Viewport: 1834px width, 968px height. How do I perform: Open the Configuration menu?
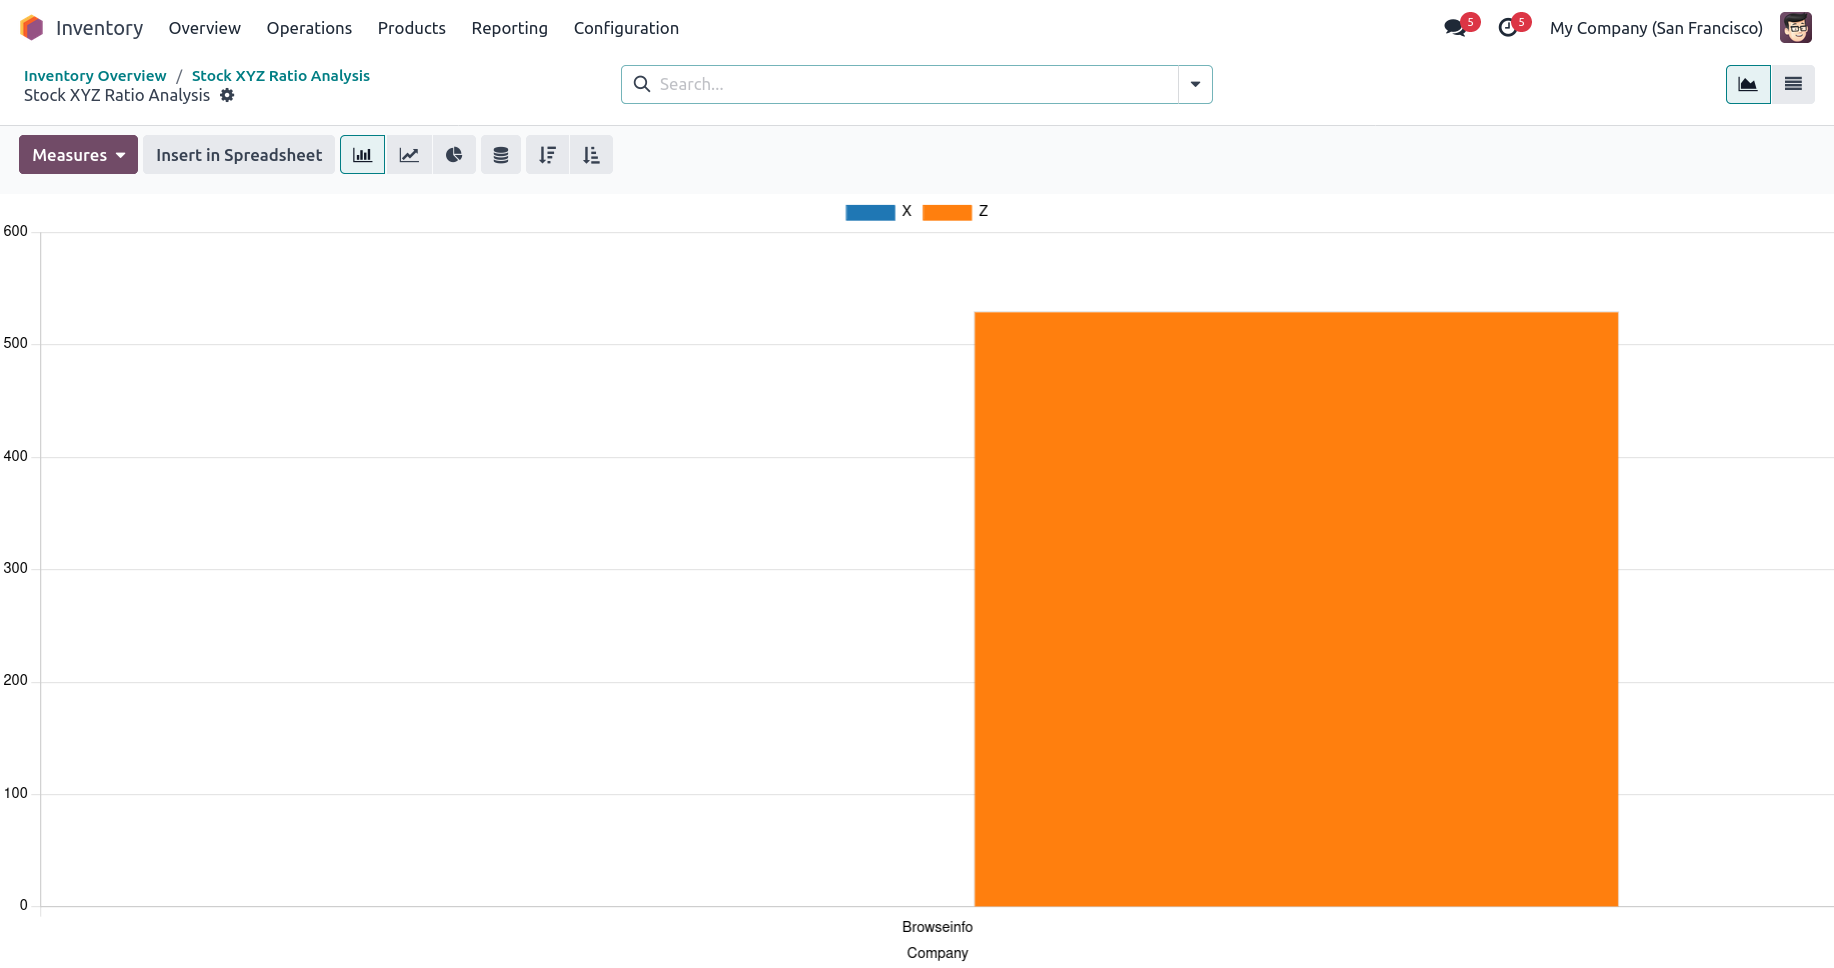pos(626,28)
